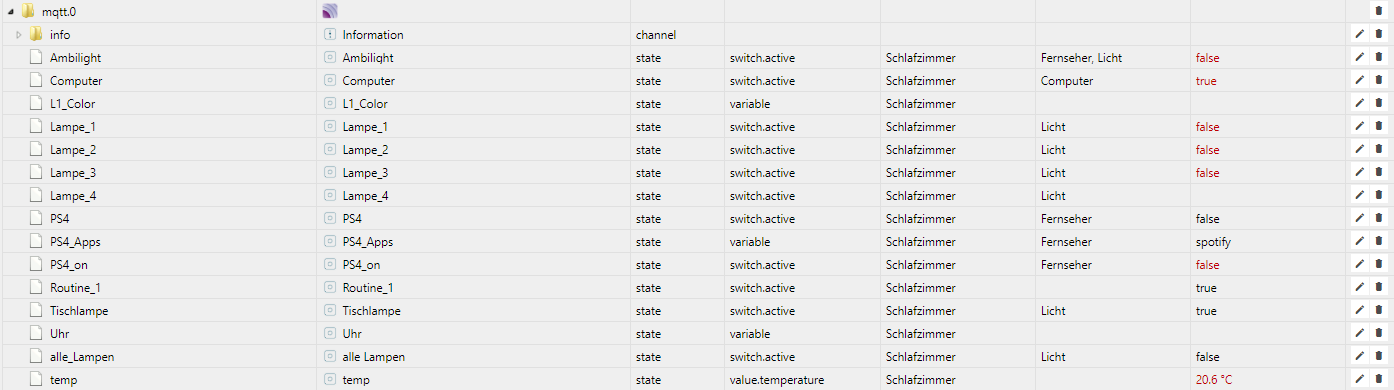The height and width of the screenshot is (390, 1394).
Task: Delete the PS4_Apps object
Action: (1378, 242)
